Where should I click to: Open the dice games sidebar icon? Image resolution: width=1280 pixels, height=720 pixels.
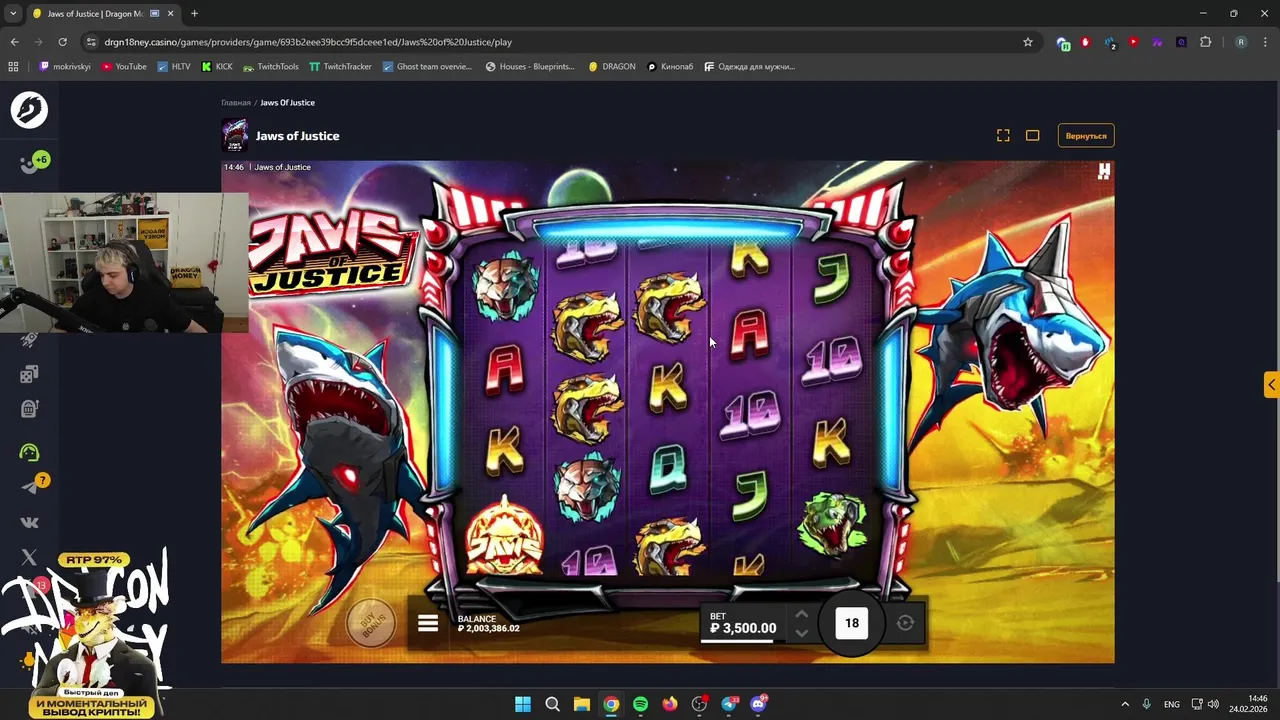(29, 374)
